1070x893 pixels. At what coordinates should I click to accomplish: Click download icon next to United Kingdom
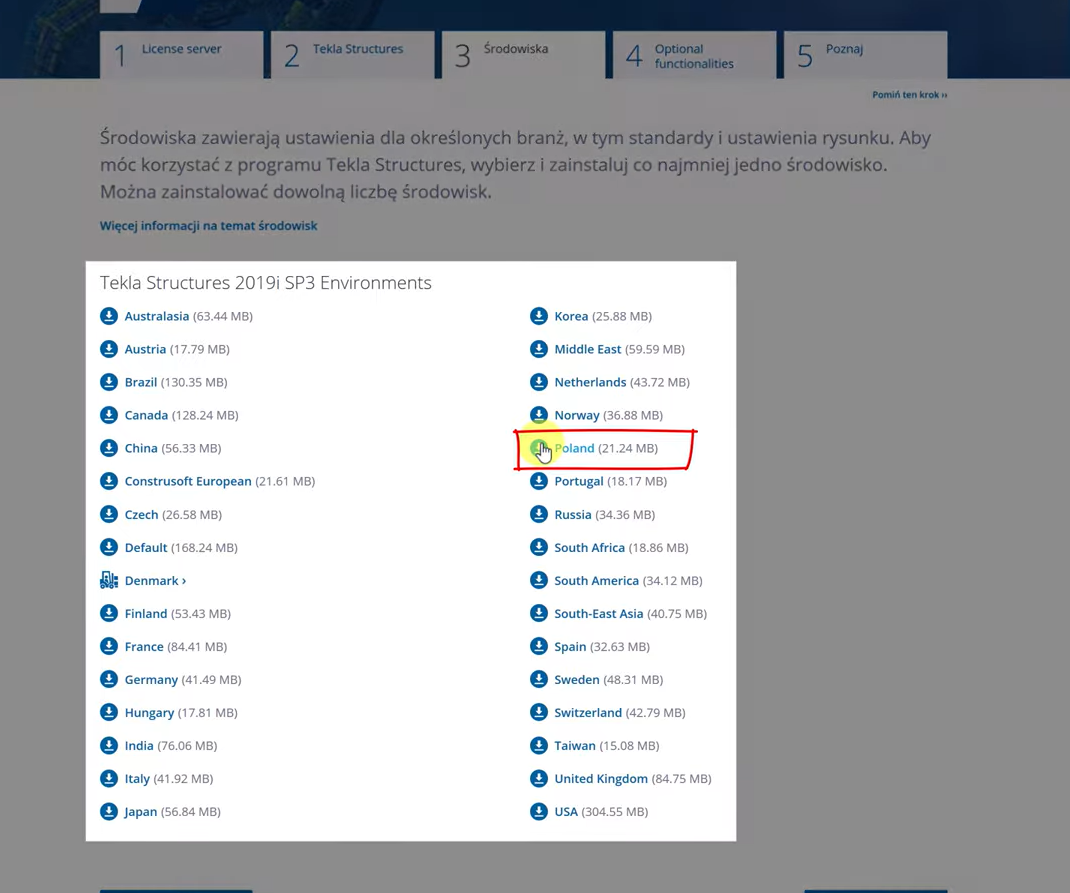pyautogui.click(x=539, y=778)
